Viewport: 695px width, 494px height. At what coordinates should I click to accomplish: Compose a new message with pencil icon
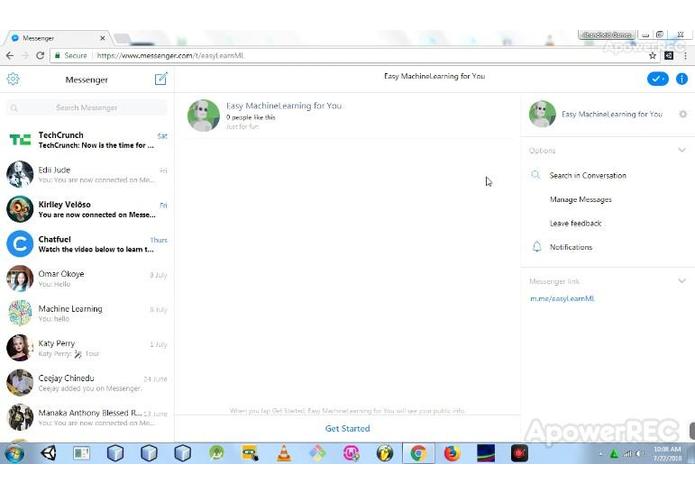click(x=161, y=79)
